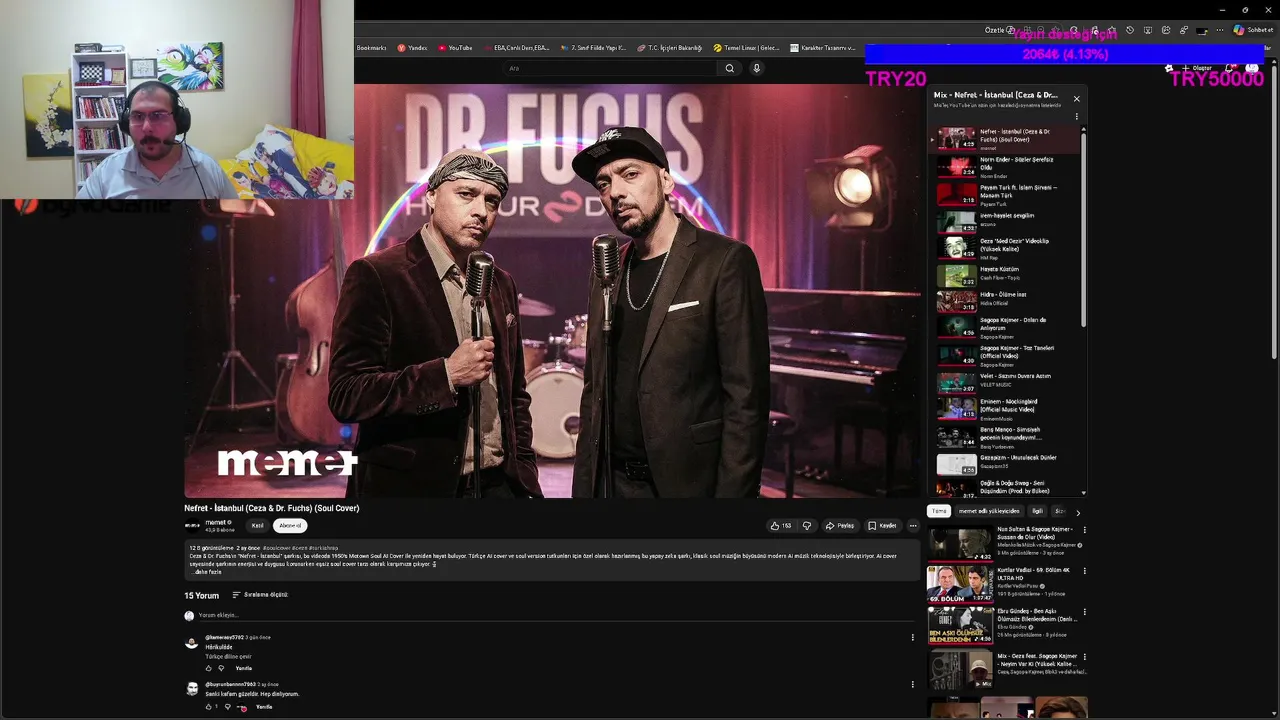Dislike the Härikulâde comment
This screenshot has width=1280, height=720.
[x=221, y=668]
